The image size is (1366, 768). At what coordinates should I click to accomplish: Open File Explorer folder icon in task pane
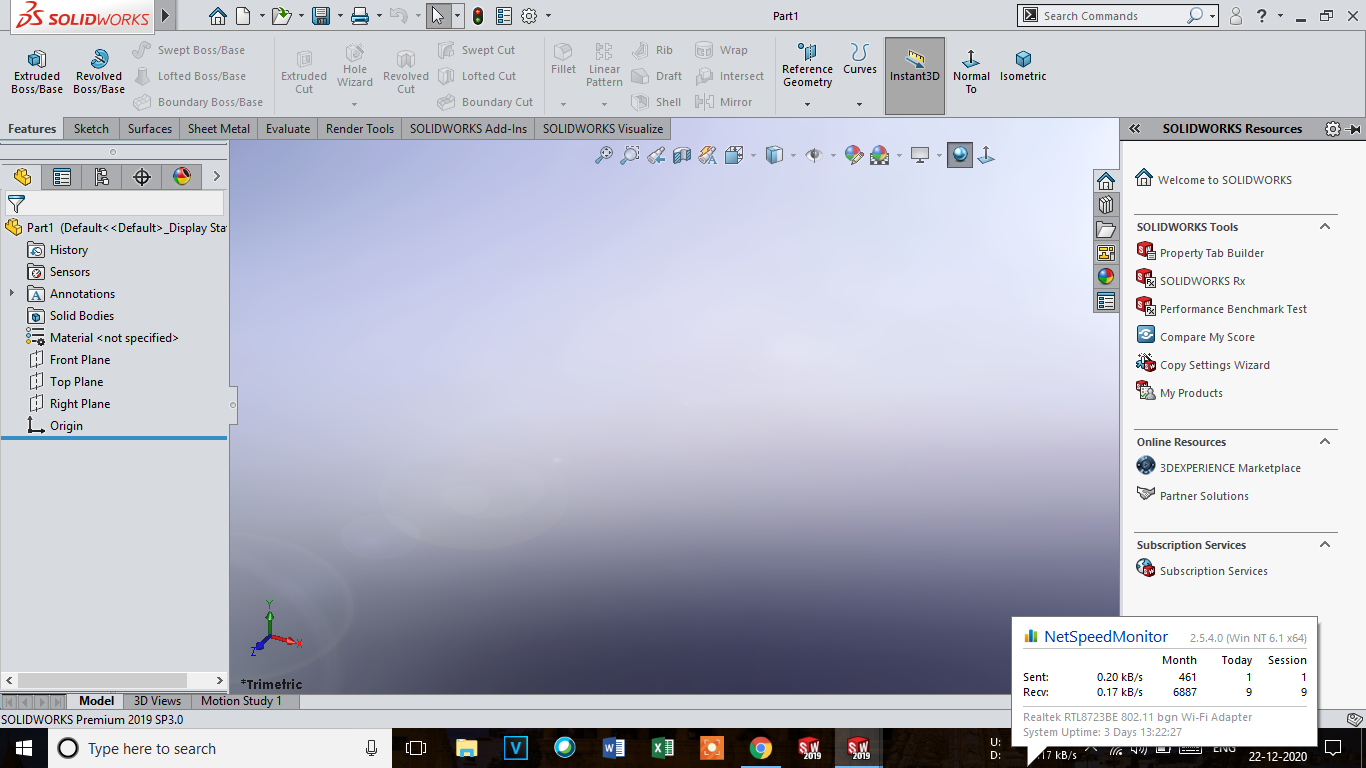(1105, 229)
